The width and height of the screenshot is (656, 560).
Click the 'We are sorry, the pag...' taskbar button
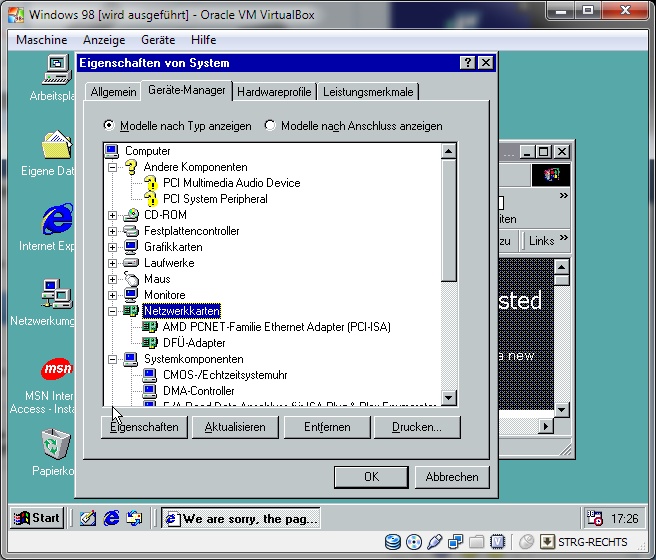(x=241, y=519)
